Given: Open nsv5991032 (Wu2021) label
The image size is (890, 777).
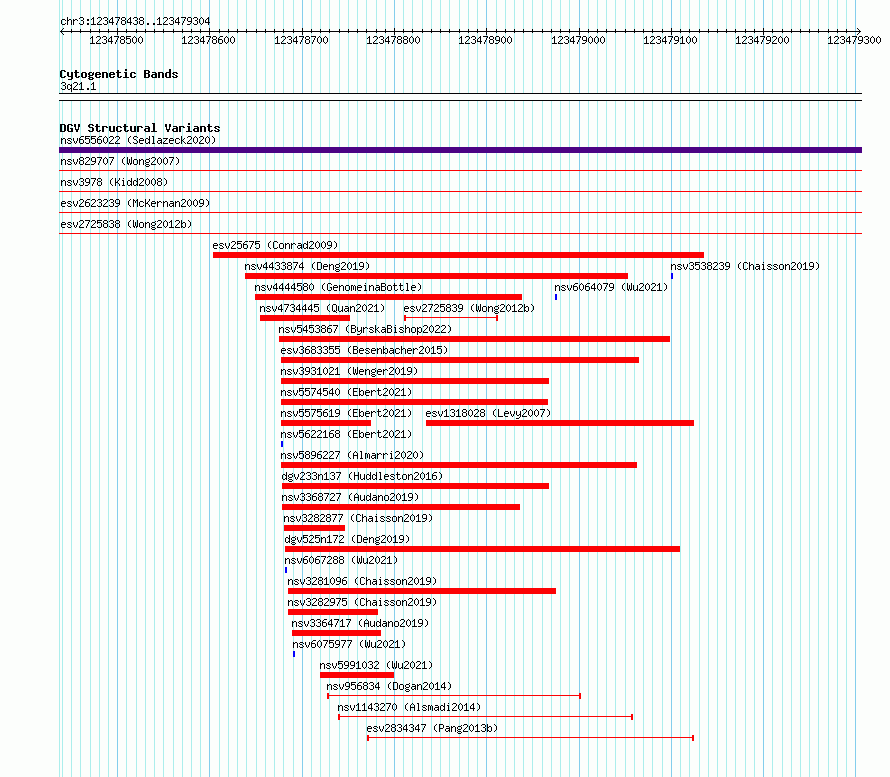Looking at the screenshot, I should tap(376, 665).
